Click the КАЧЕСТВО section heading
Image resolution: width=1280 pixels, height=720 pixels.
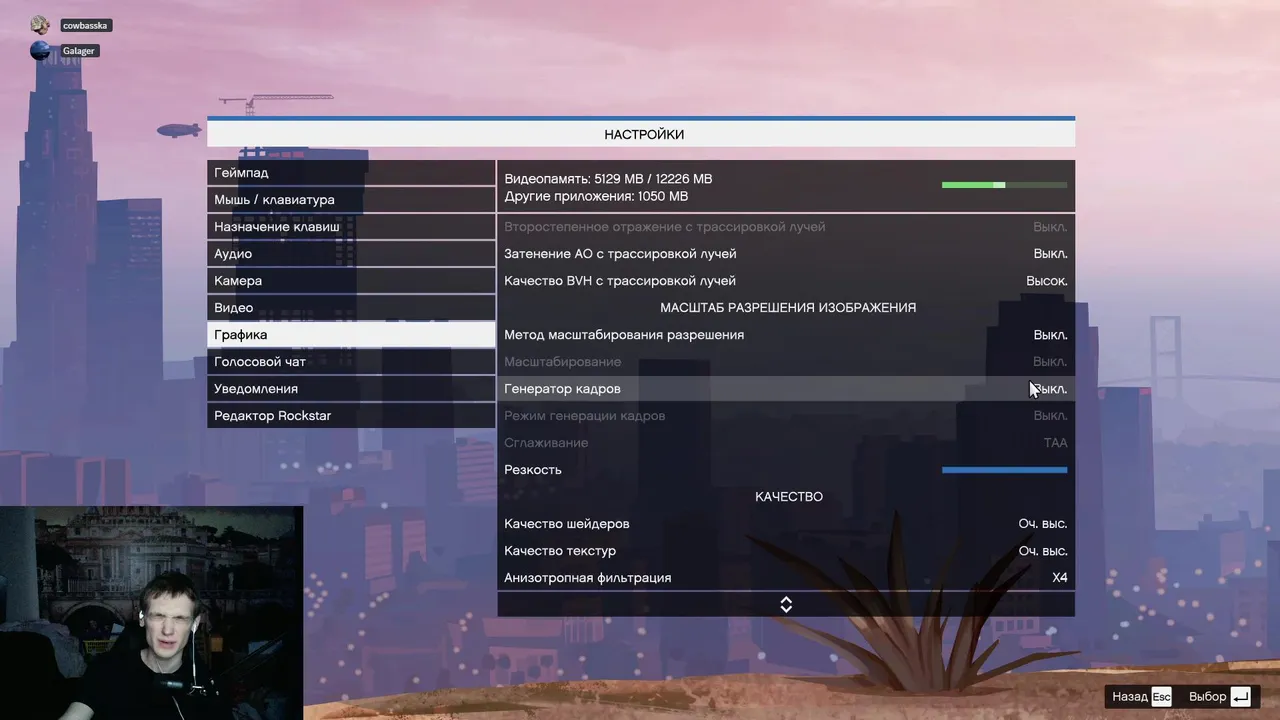coord(789,497)
